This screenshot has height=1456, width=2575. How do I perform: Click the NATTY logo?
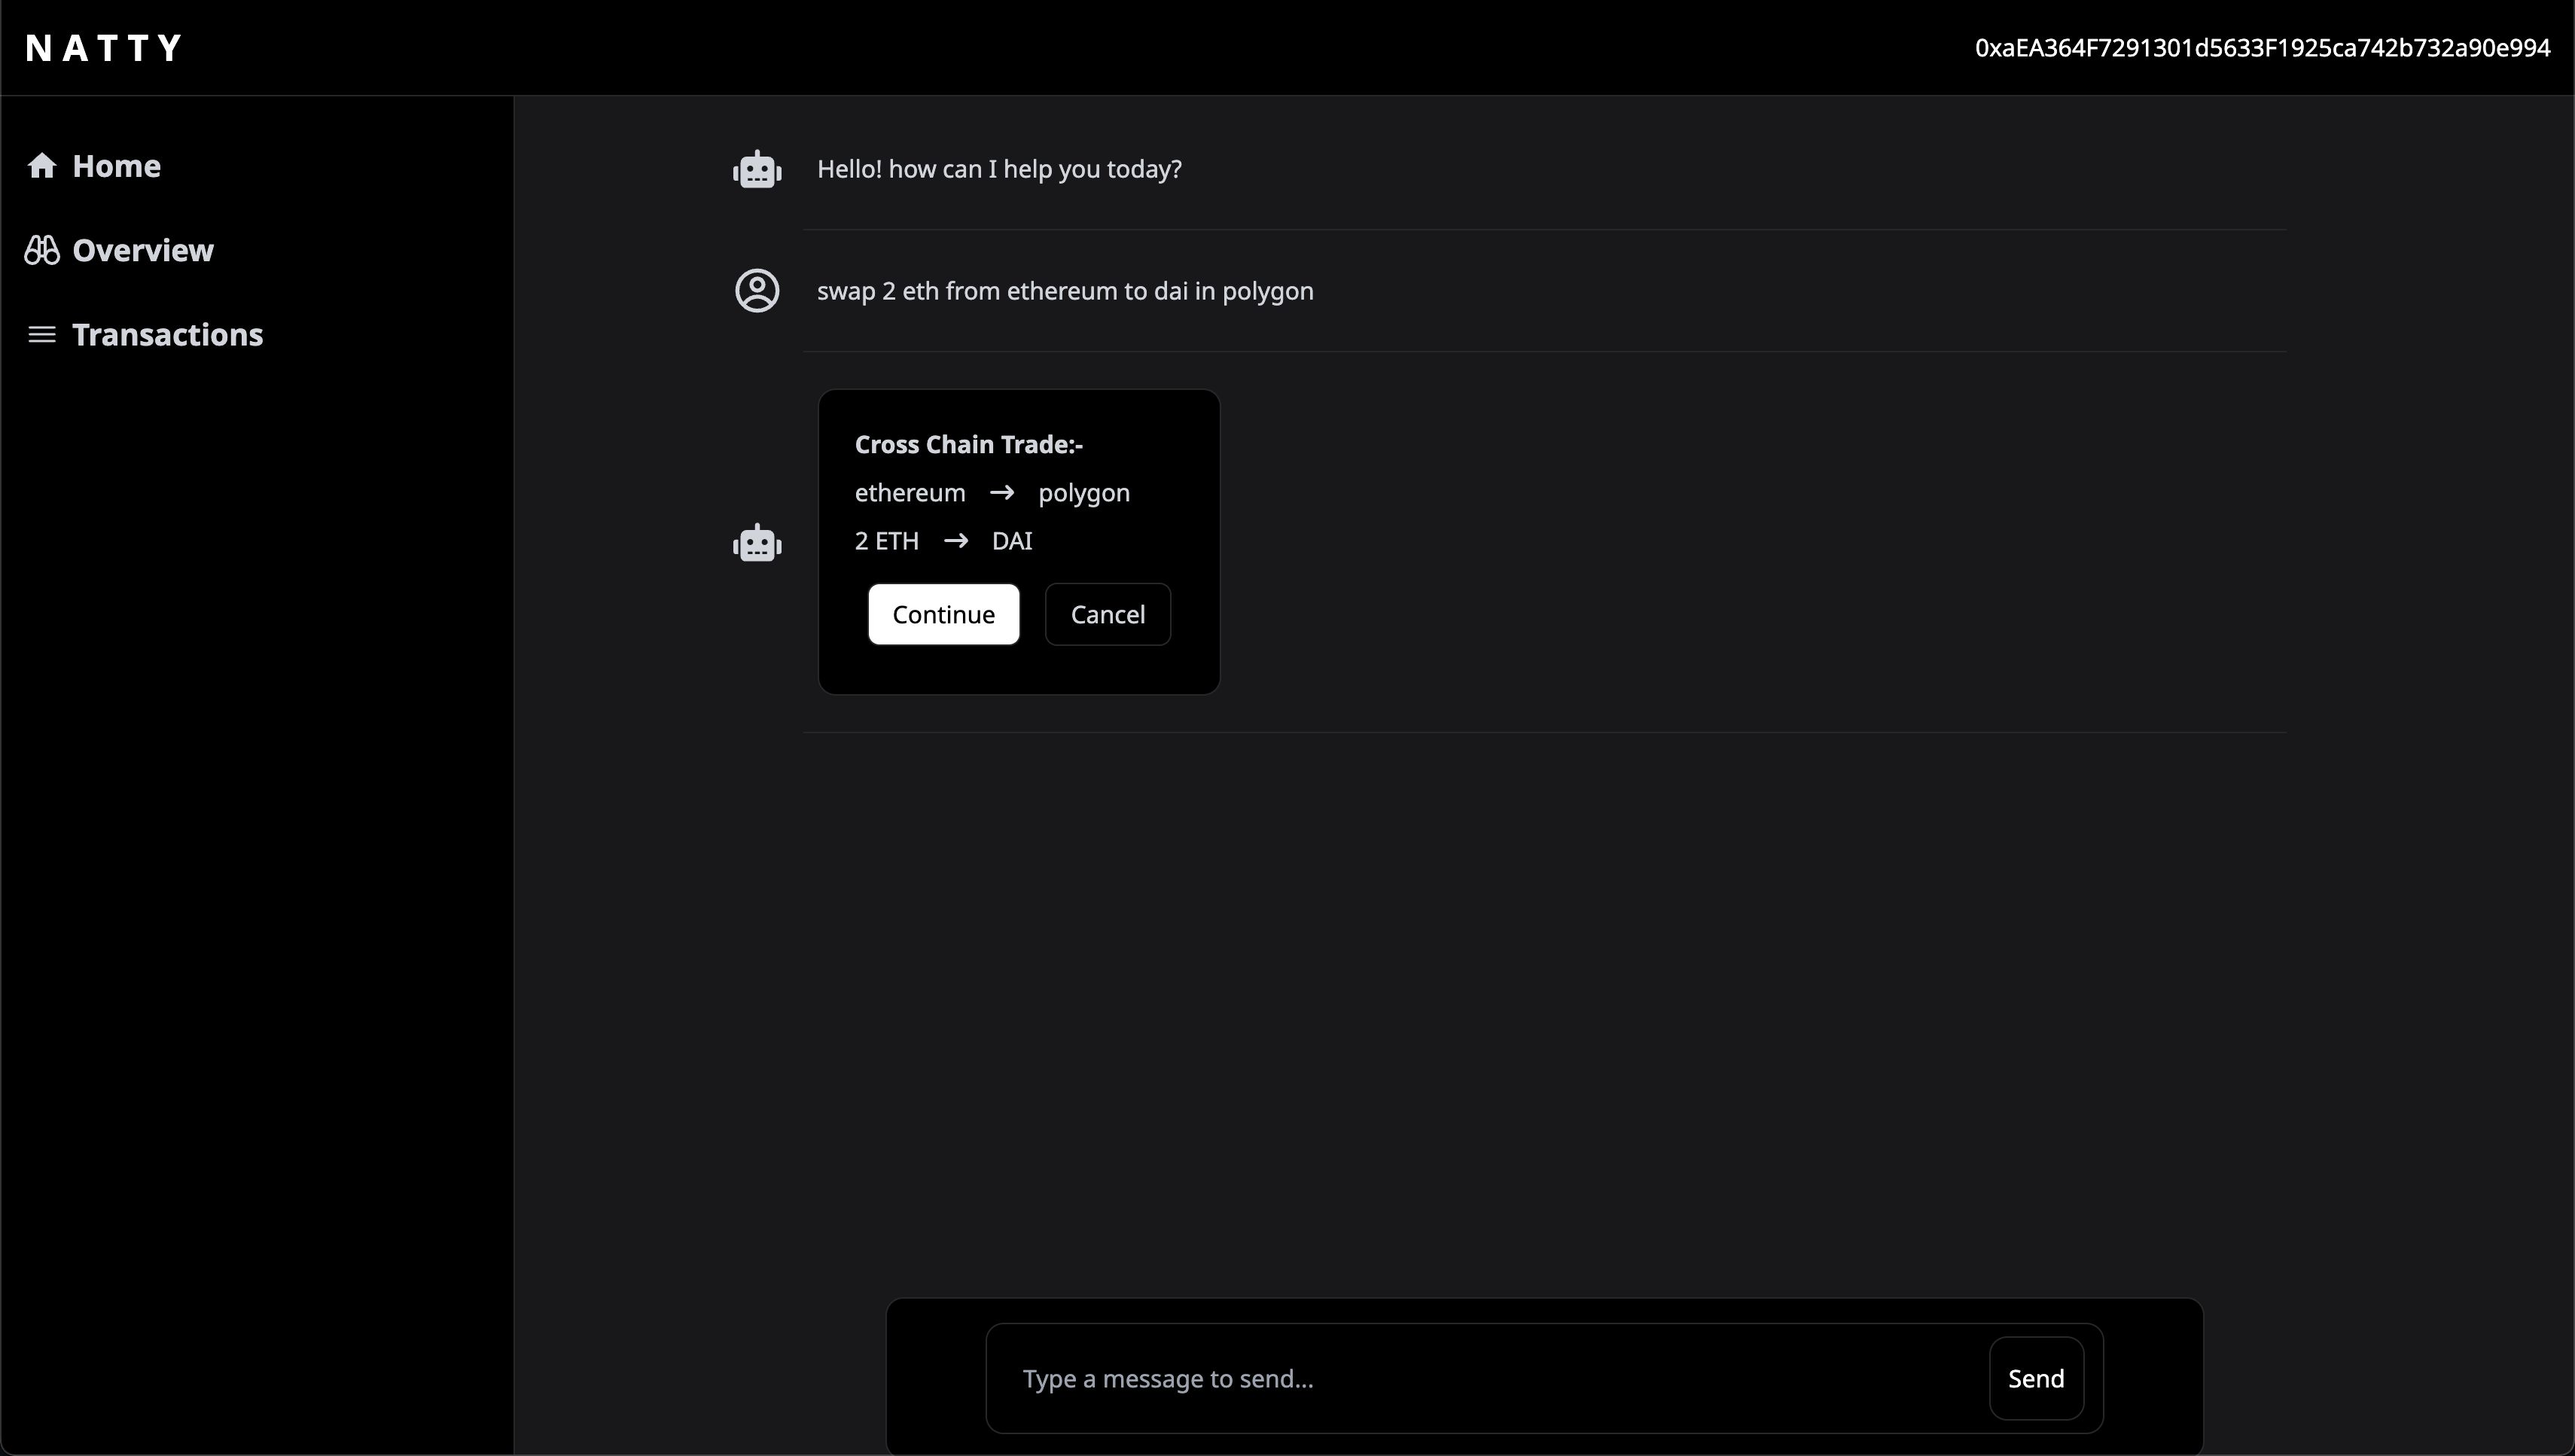[104, 48]
